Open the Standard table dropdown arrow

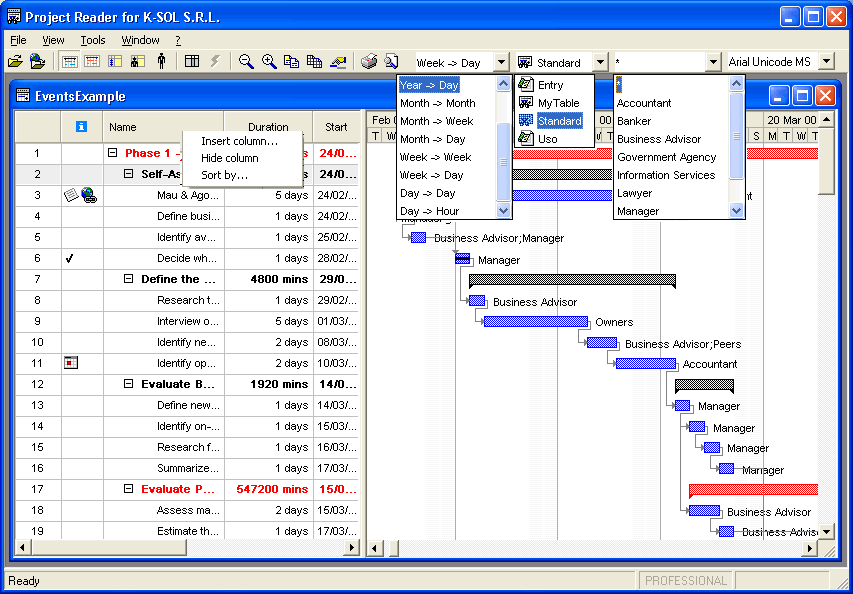point(600,62)
